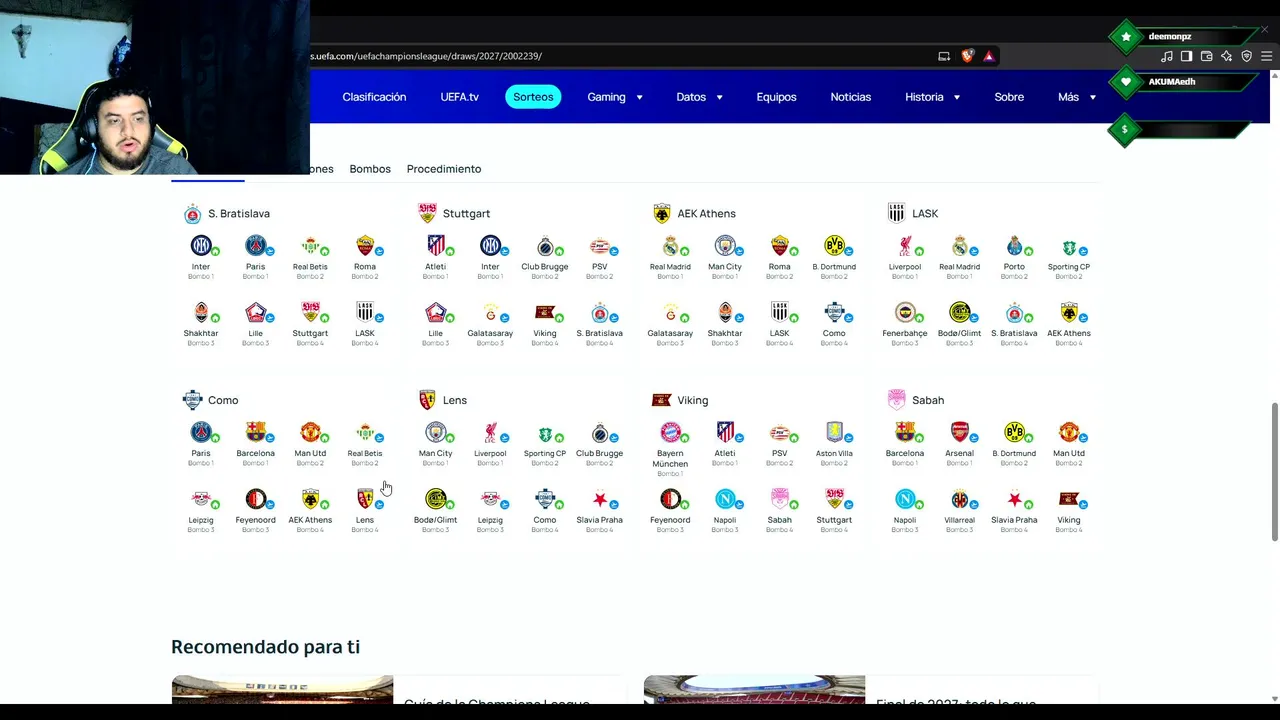Click the Roma crest in S. Bratislava's card
This screenshot has height=720, width=1280.
[365, 246]
